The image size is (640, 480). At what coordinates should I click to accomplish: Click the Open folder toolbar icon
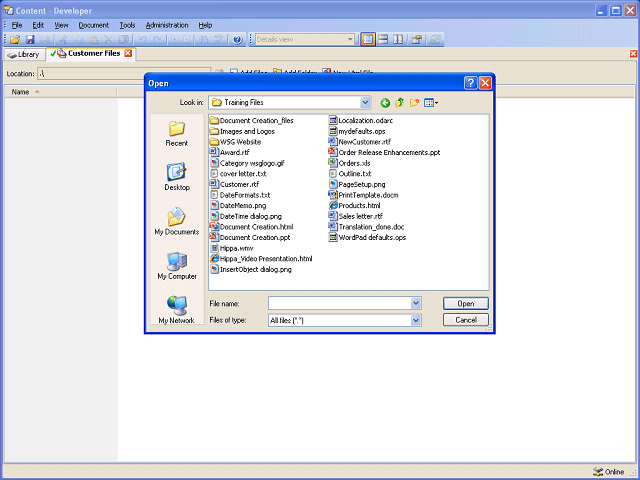15,40
